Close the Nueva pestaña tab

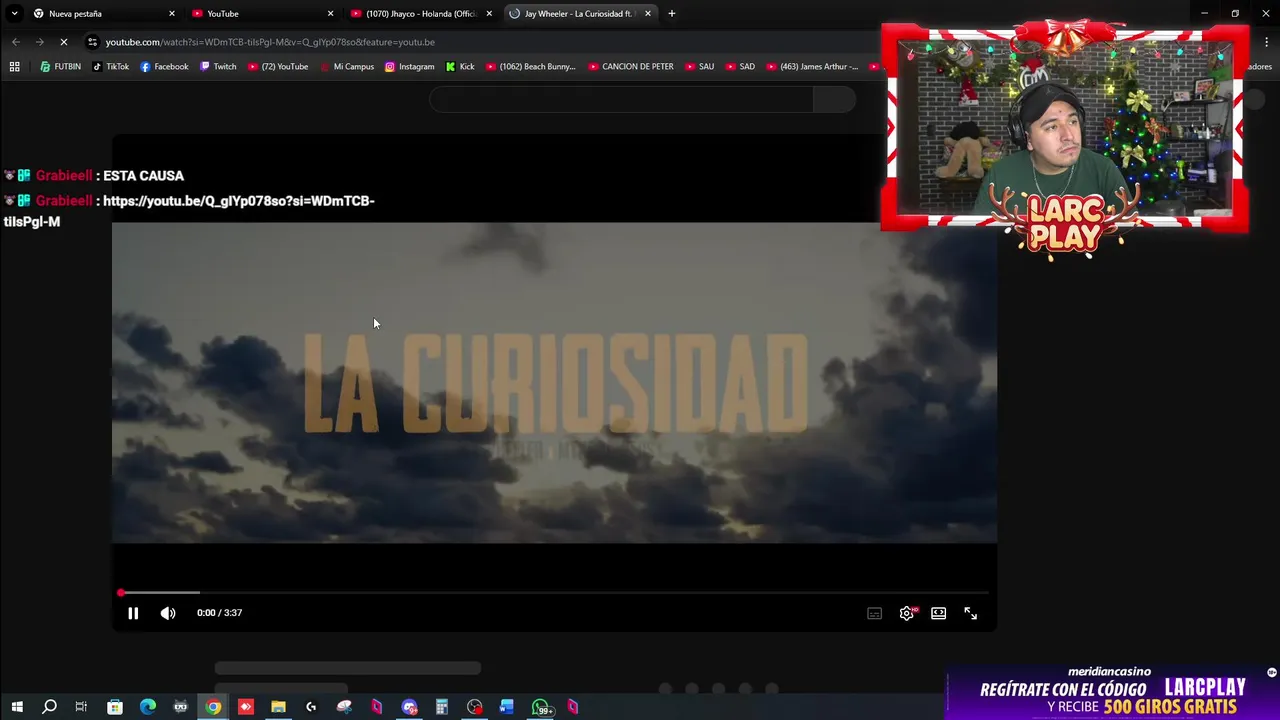point(172,13)
